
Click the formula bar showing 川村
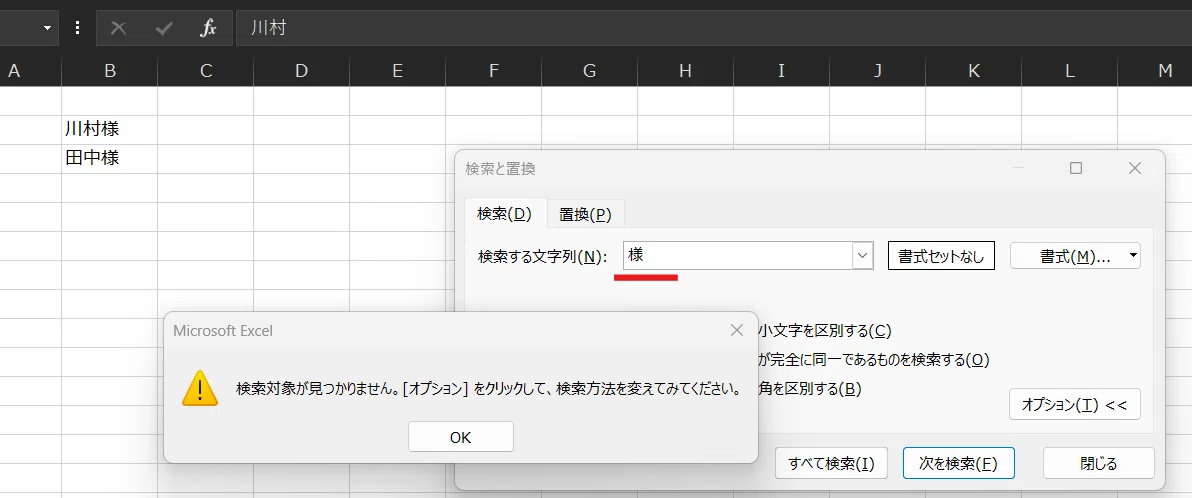click(x=713, y=28)
